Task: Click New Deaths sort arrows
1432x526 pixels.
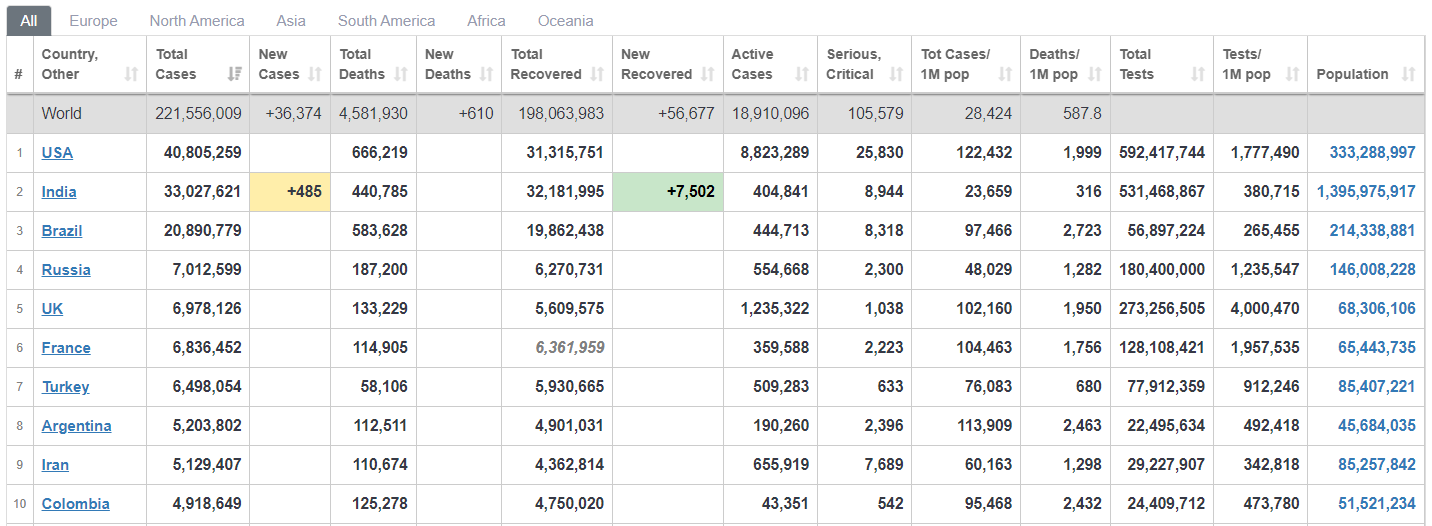Action: [486, 74]
